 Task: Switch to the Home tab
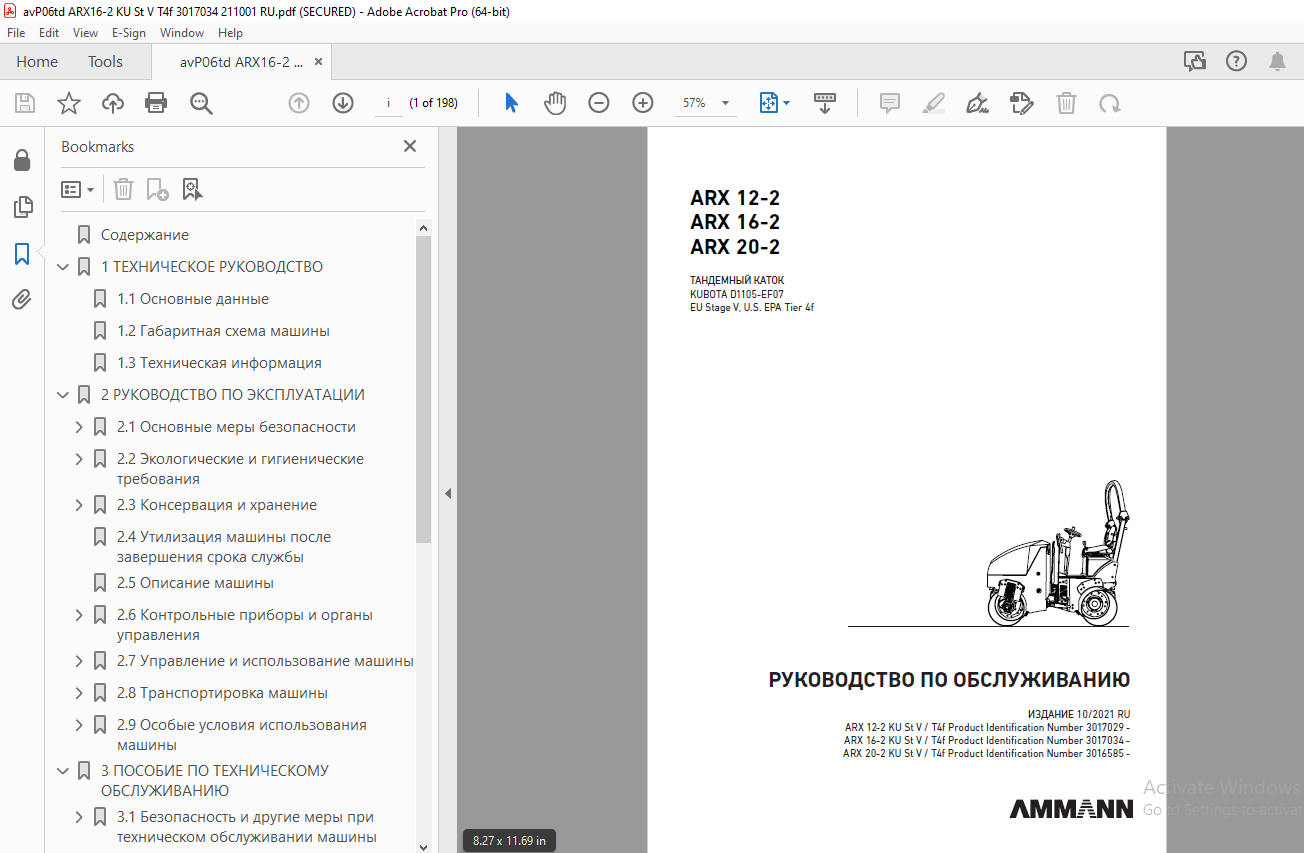pos(37,62)
